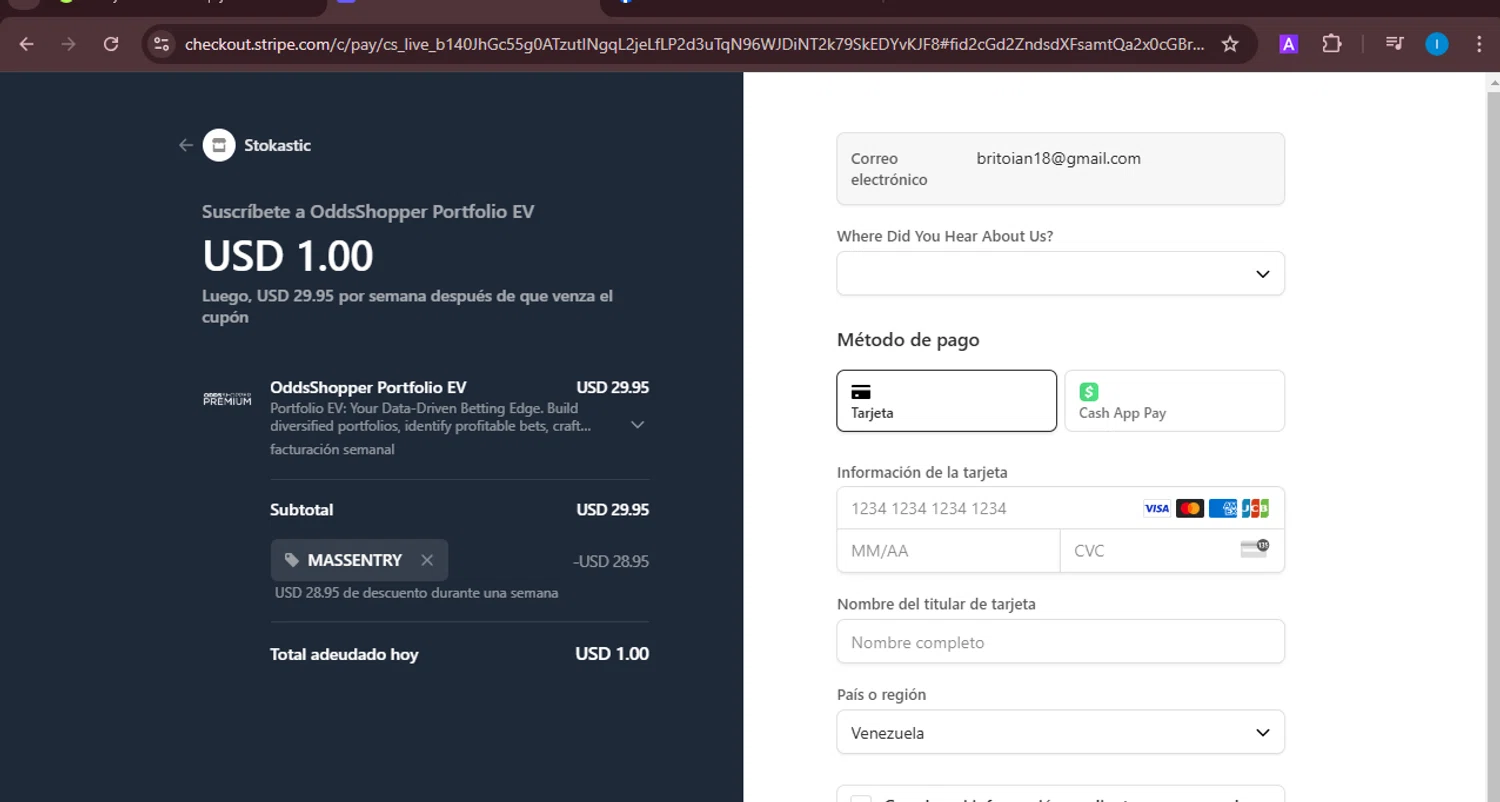Viewport: 1500px width, 802px height.
Task: Click the -USD 28.95 discount amount
Action: click(611, 561)
